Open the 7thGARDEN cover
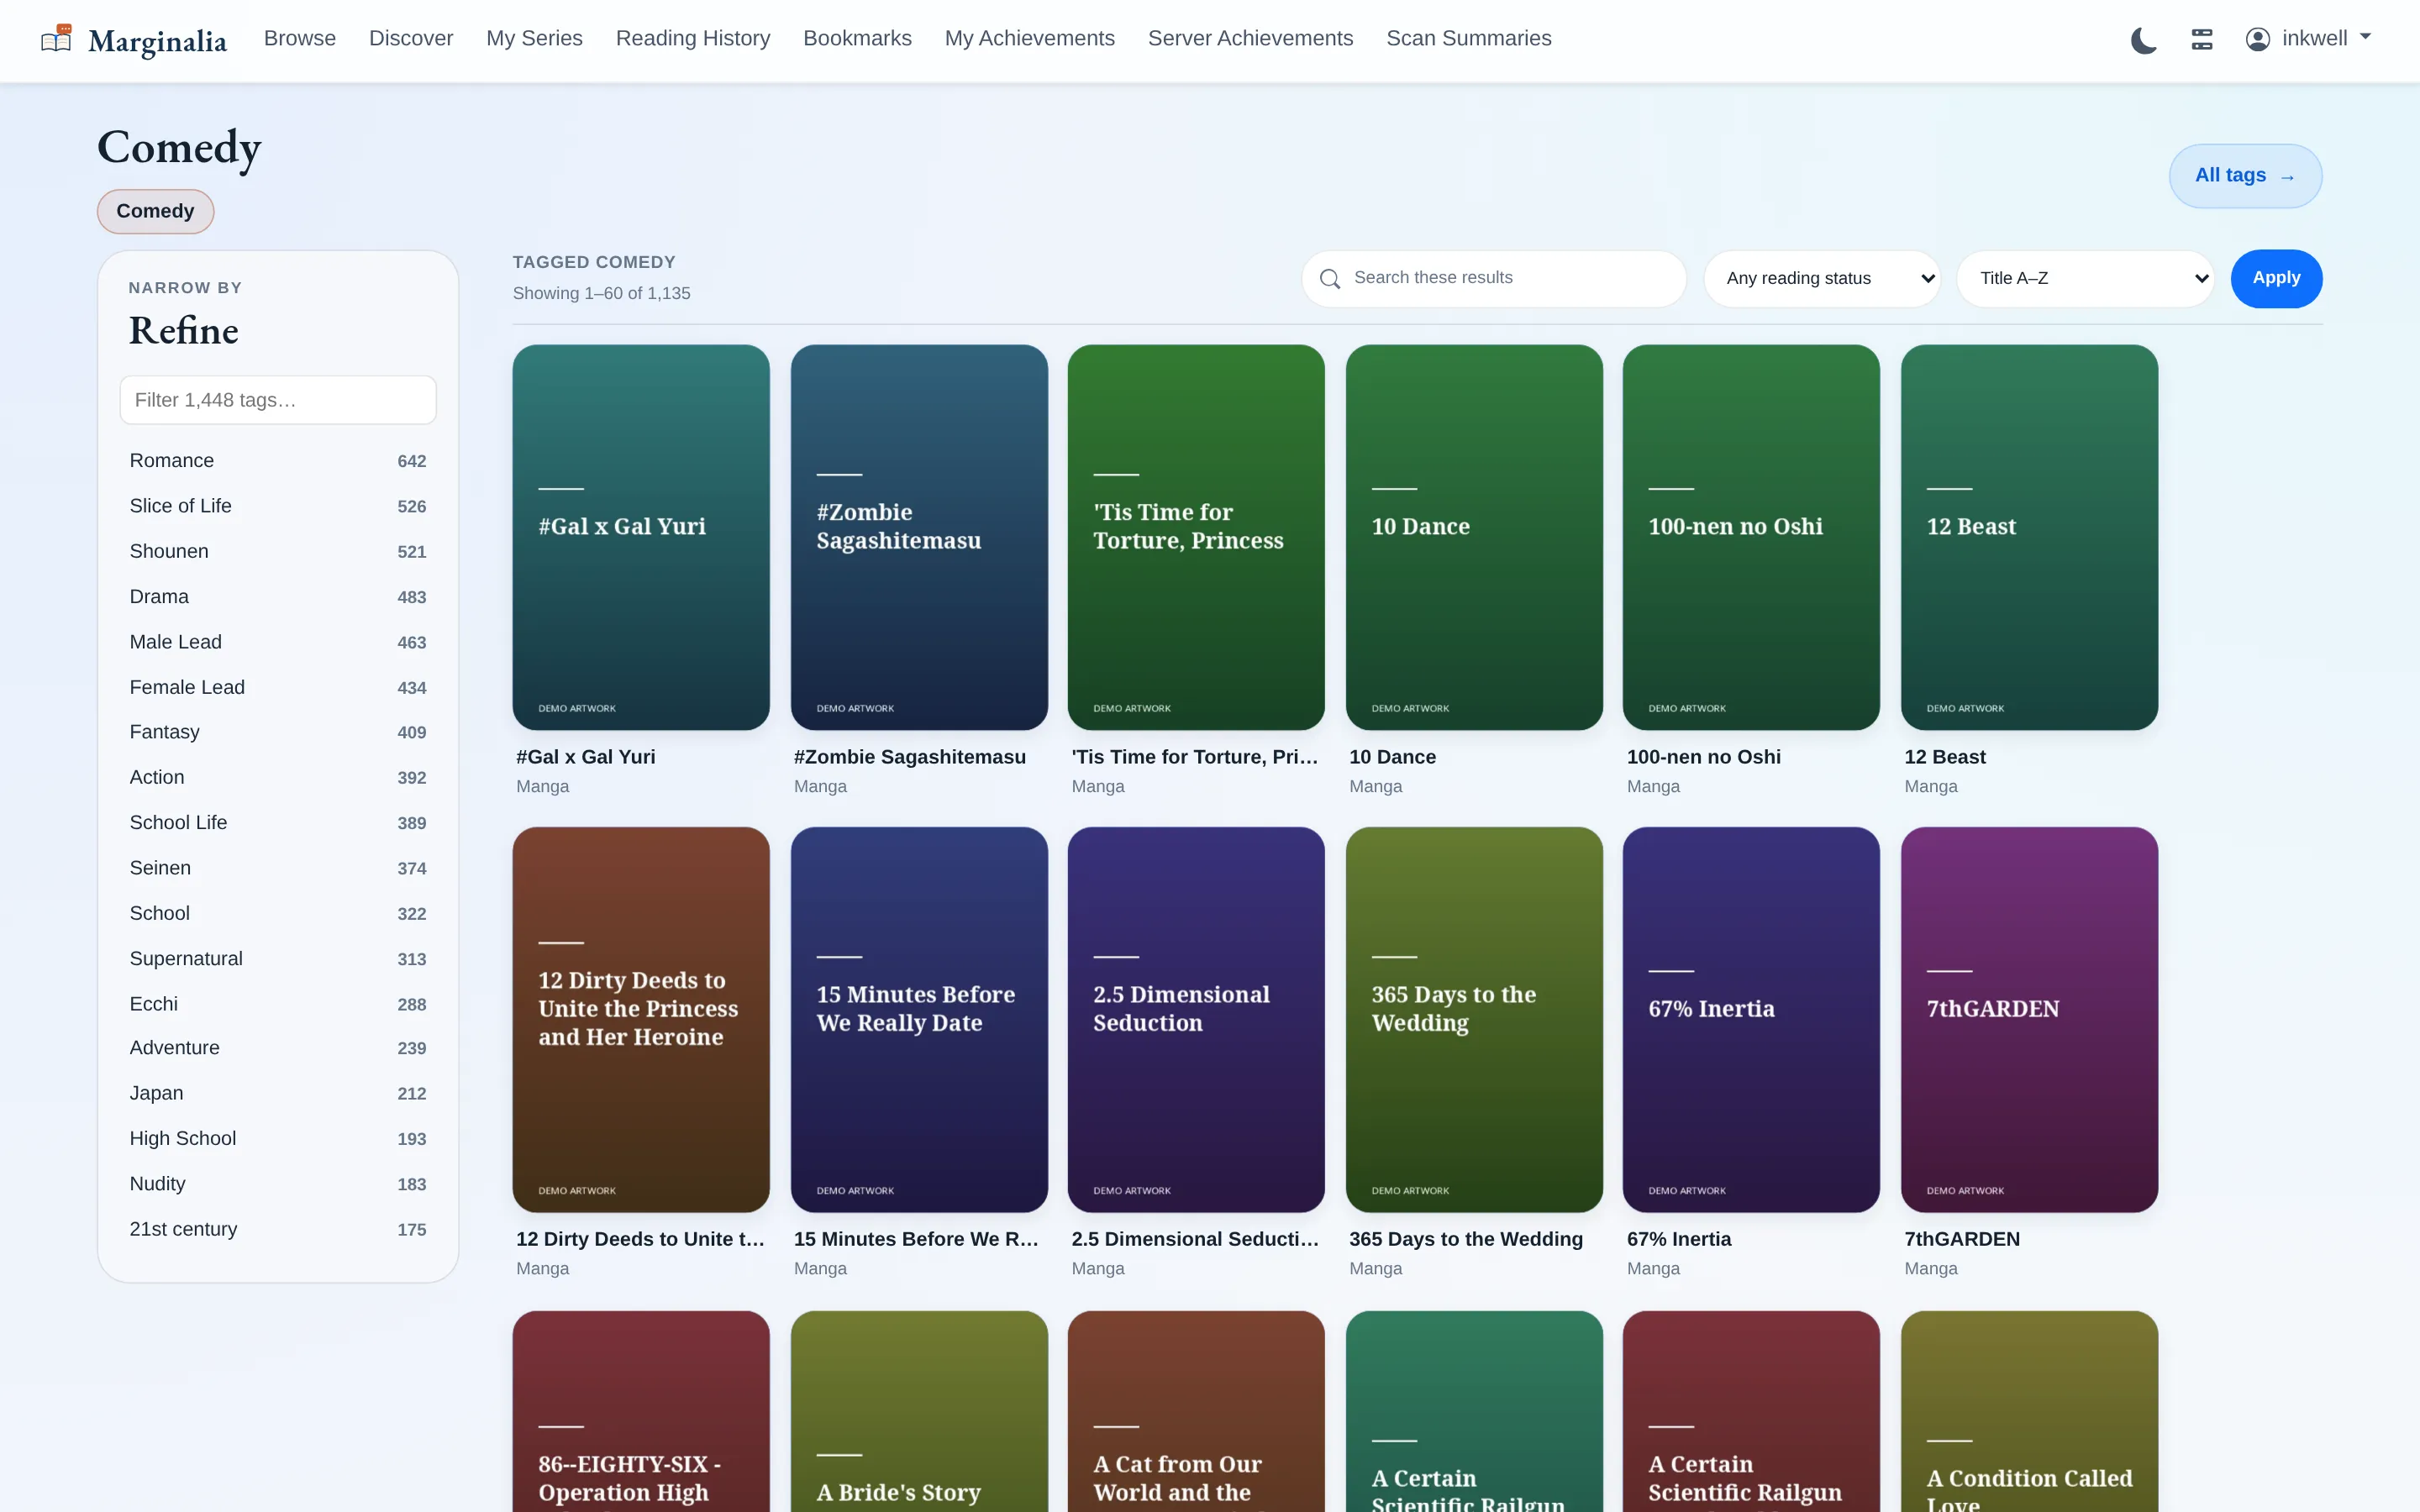This screenshot has height=1512, width=2420. (x=2029, y=1019)
